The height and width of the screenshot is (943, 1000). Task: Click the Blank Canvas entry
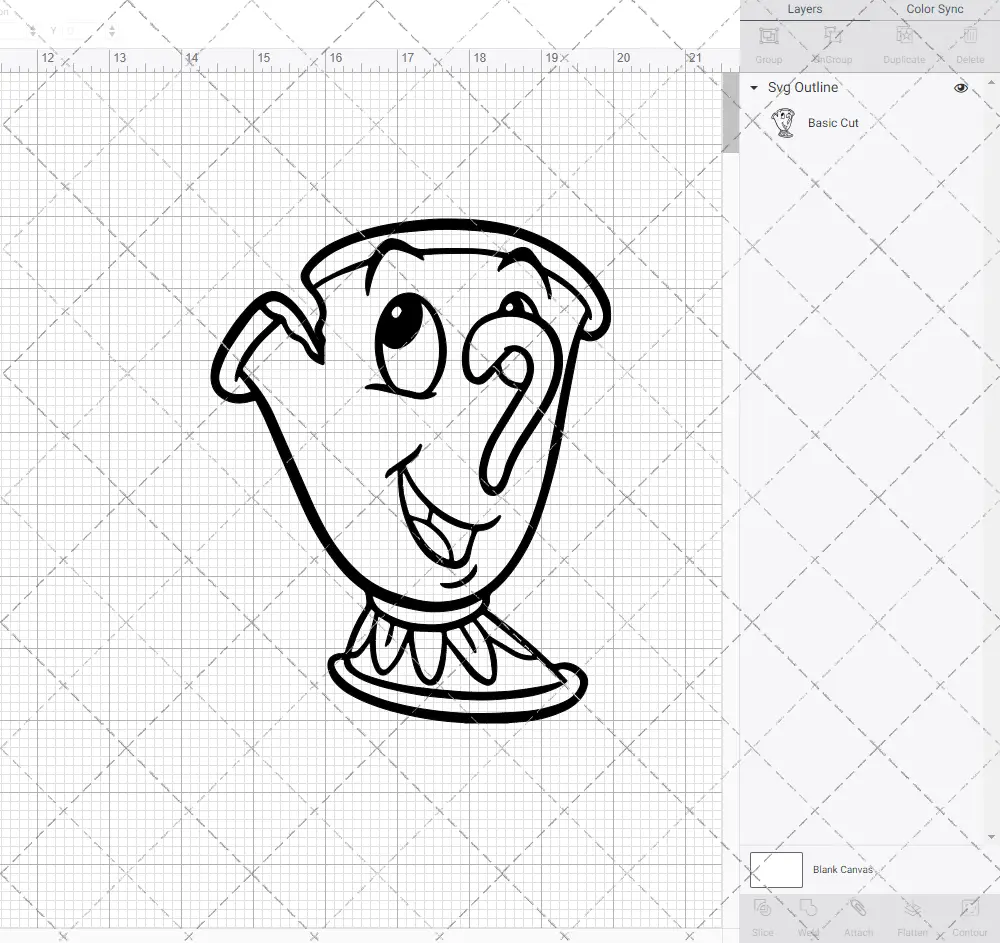(x=843, y=869)
